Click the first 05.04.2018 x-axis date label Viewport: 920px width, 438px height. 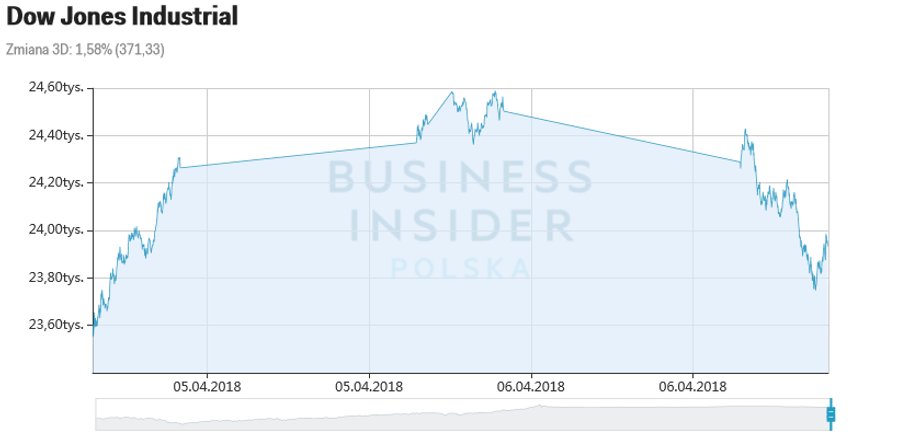[207, 387]
